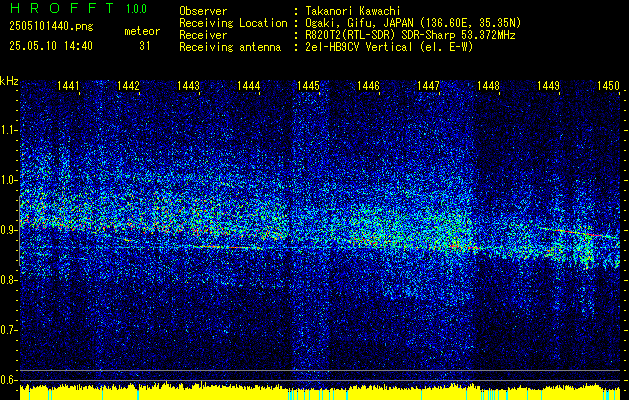
Task: Click the 1.1 kHz axis label
Action: coord(9,130)
